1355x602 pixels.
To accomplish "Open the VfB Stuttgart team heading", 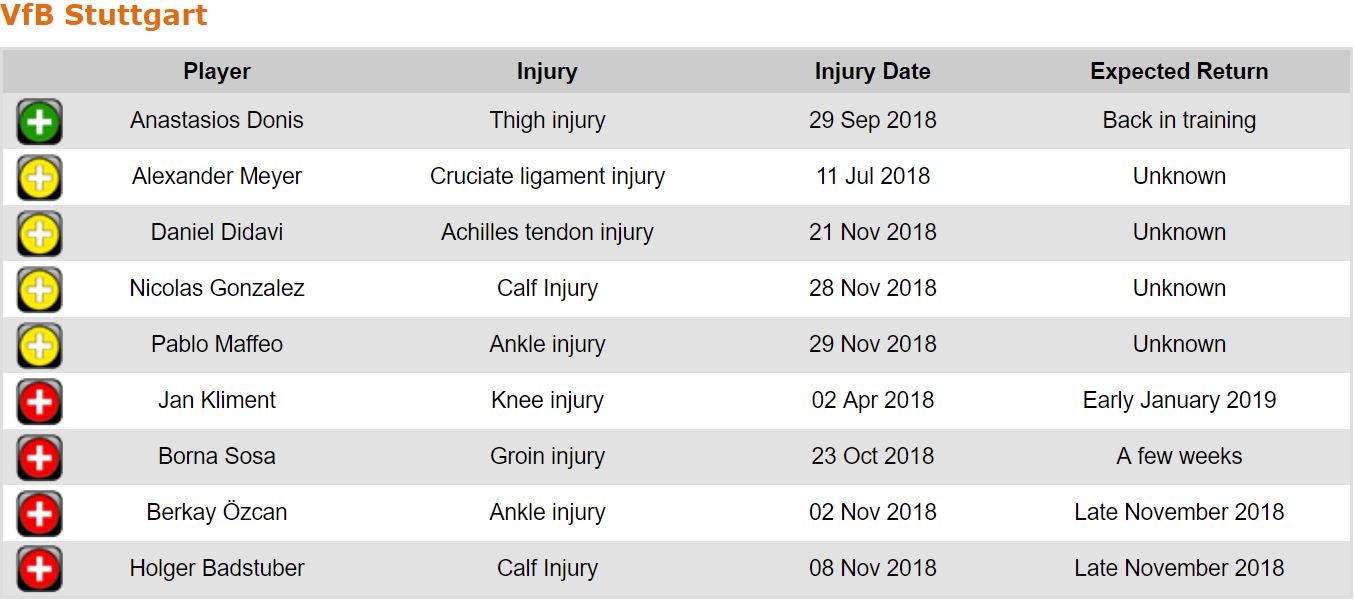I will 104,16.
